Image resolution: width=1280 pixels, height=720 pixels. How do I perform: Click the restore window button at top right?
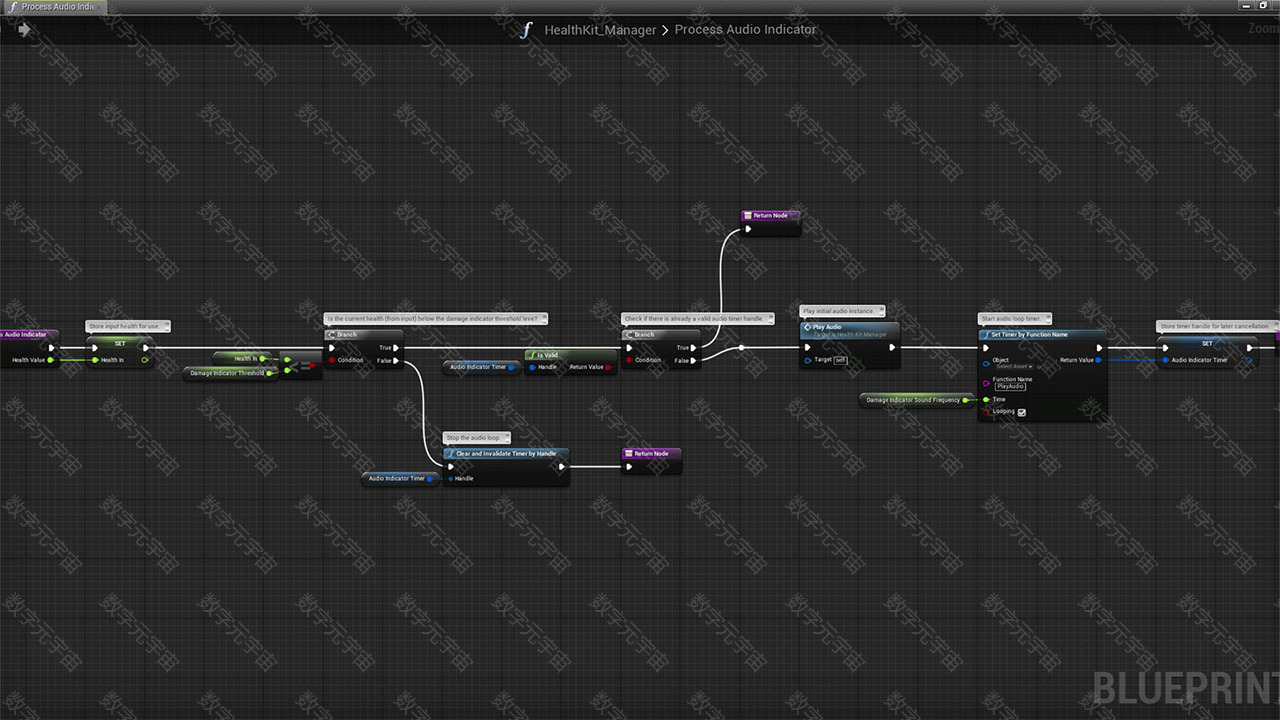[1263, 5]
